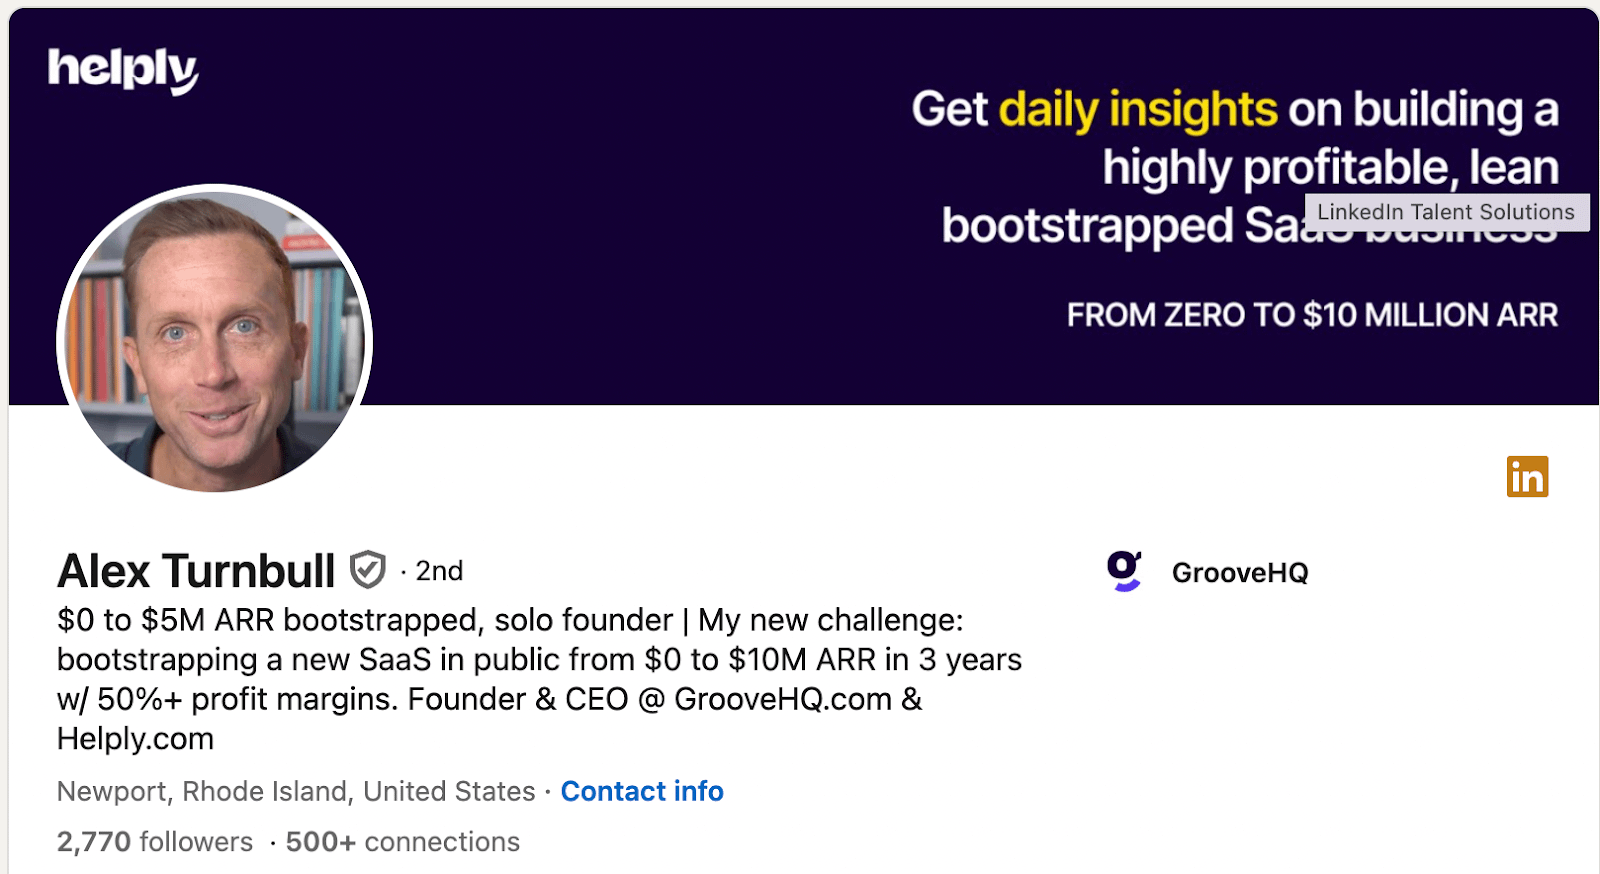Click the GrooveHQ company logo icon

(1124, 571)
